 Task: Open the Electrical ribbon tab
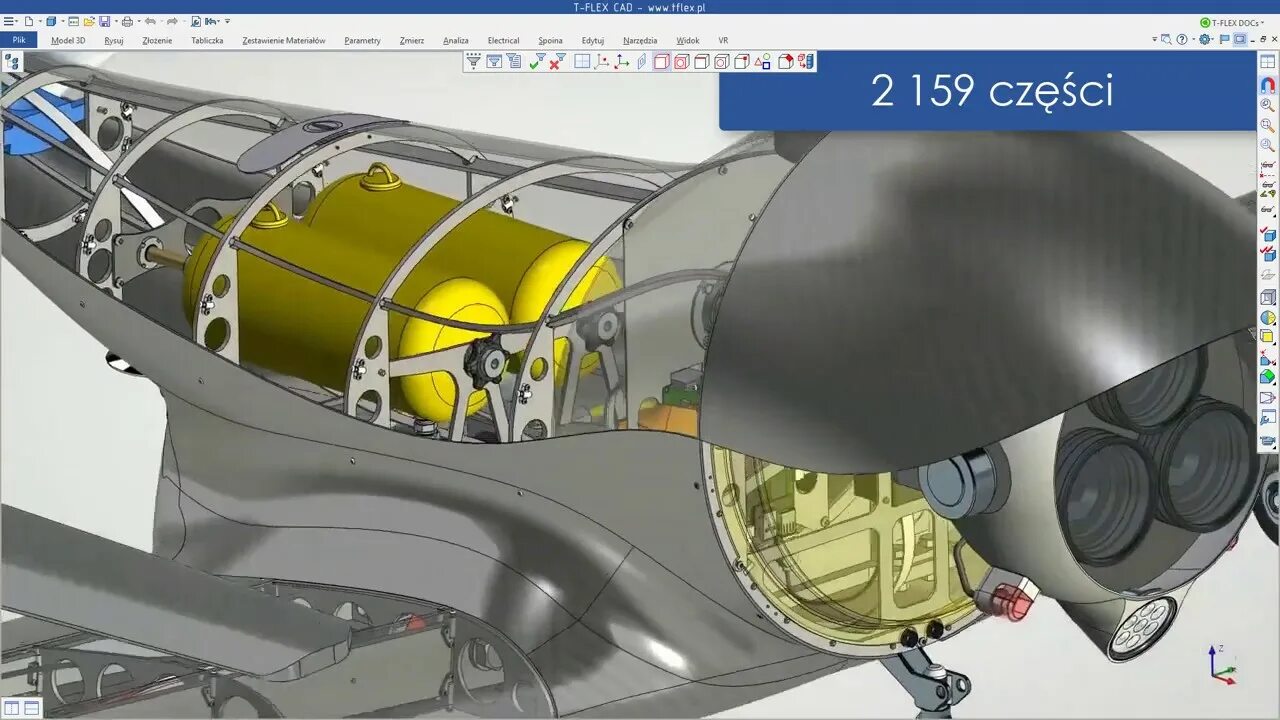pos(503,41)
